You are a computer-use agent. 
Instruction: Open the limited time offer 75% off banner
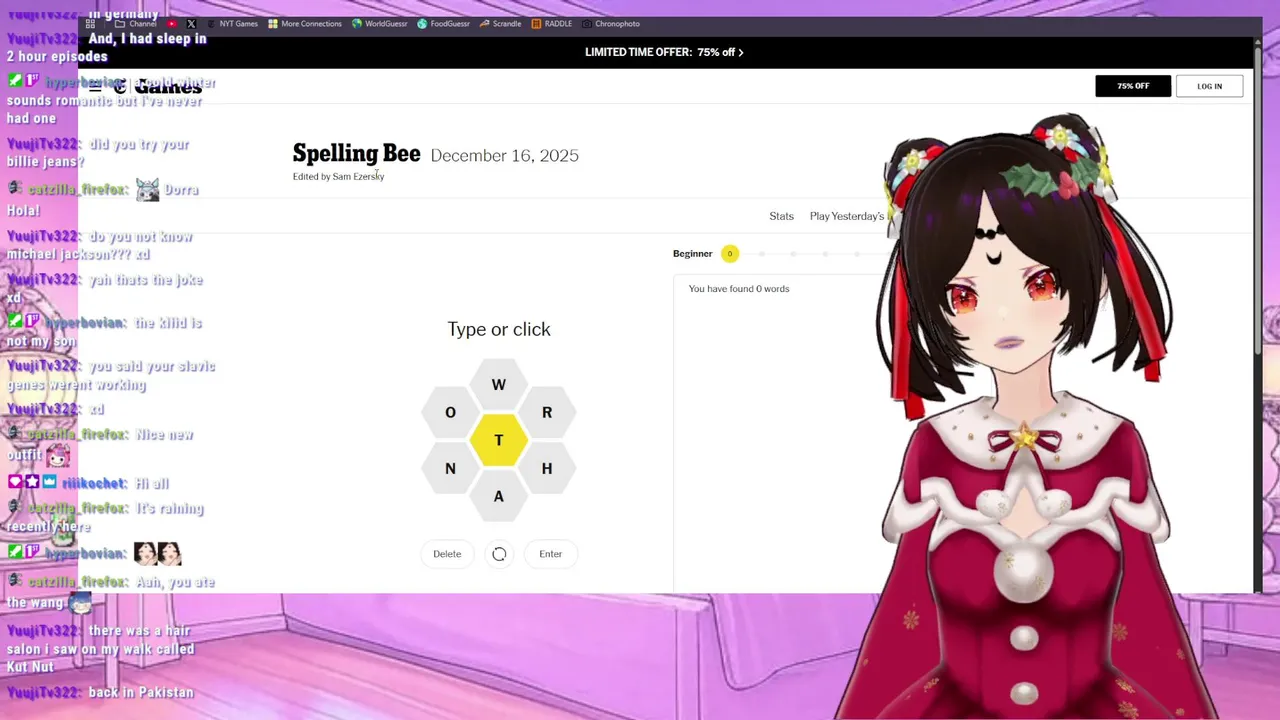664,52
